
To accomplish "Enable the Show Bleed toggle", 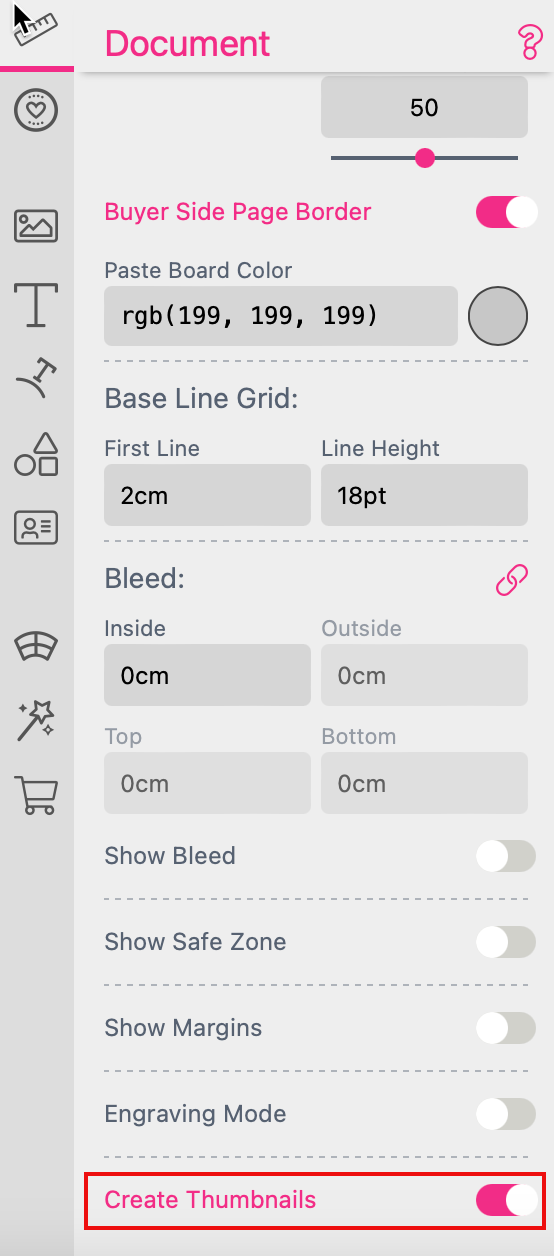I will 506,856.
